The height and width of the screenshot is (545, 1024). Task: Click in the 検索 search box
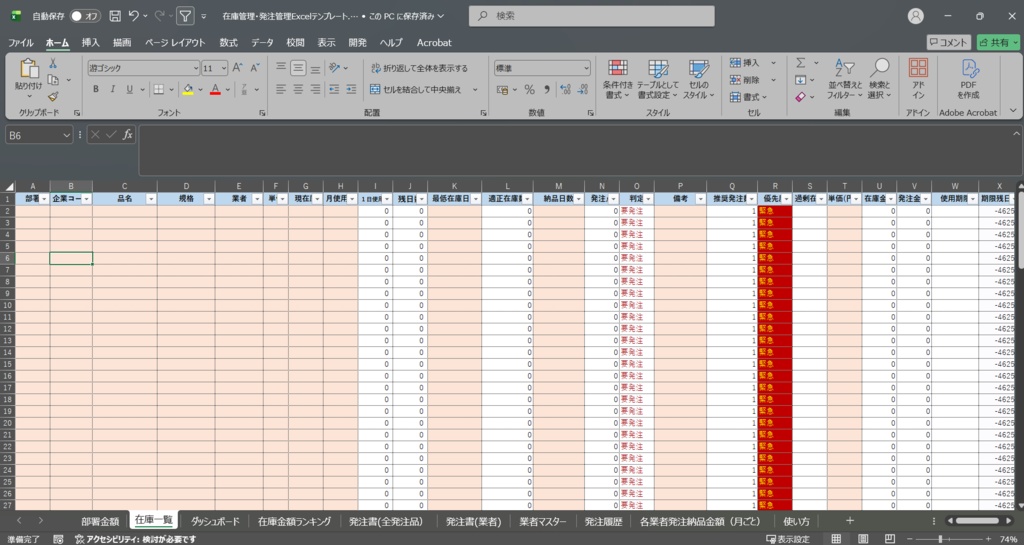click(x=592, y=16)
